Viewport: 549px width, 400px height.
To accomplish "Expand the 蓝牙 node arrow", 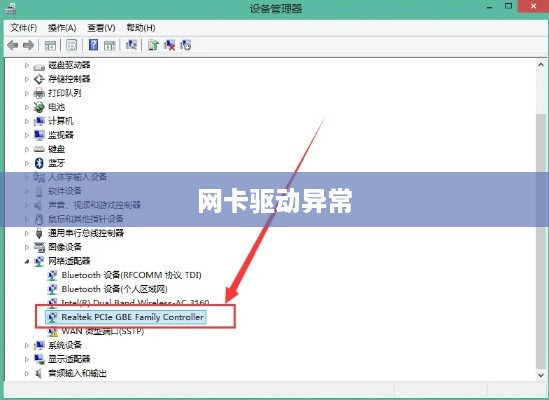I will click(x=27, y=163).
